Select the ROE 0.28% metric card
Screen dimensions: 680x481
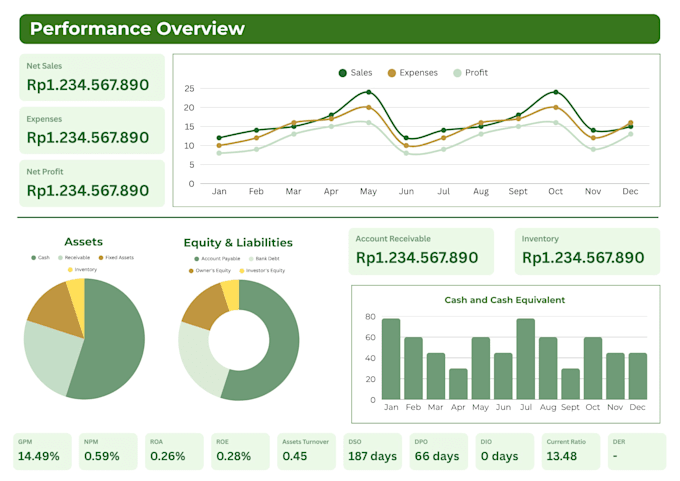point(240,452)
